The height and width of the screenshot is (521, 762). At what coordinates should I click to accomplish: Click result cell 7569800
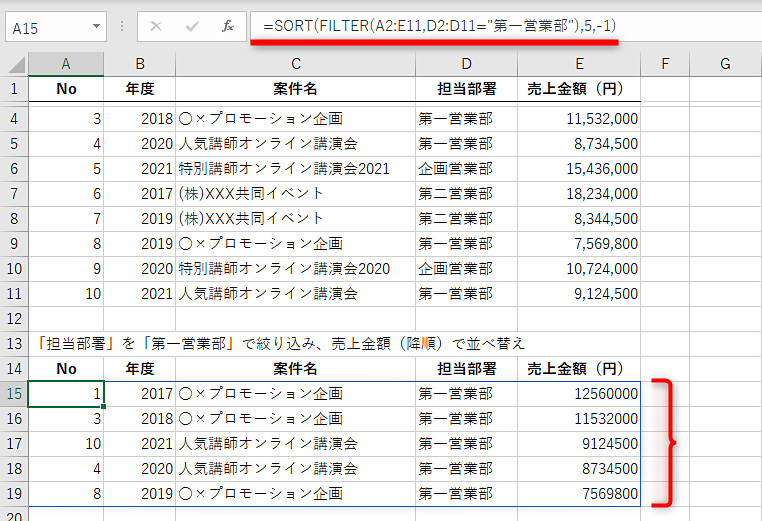coord(579,494)
